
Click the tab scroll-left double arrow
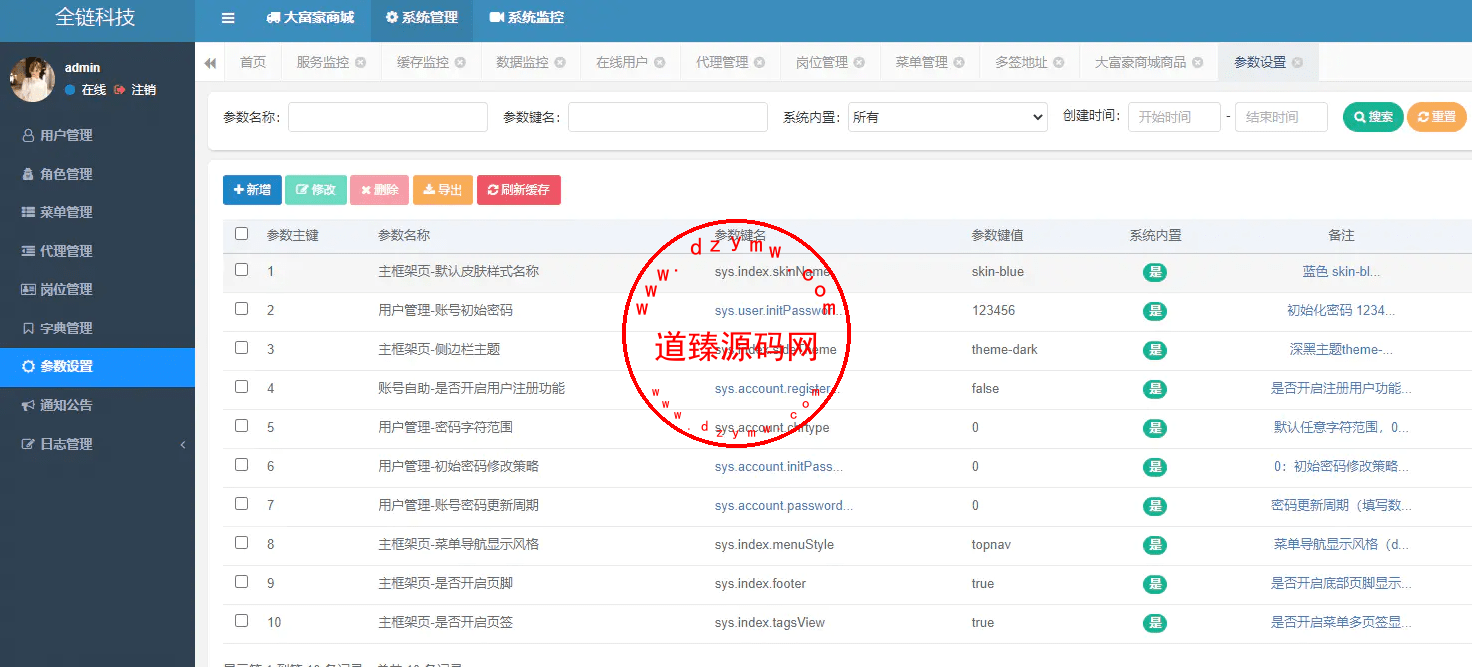click(210, 62)
